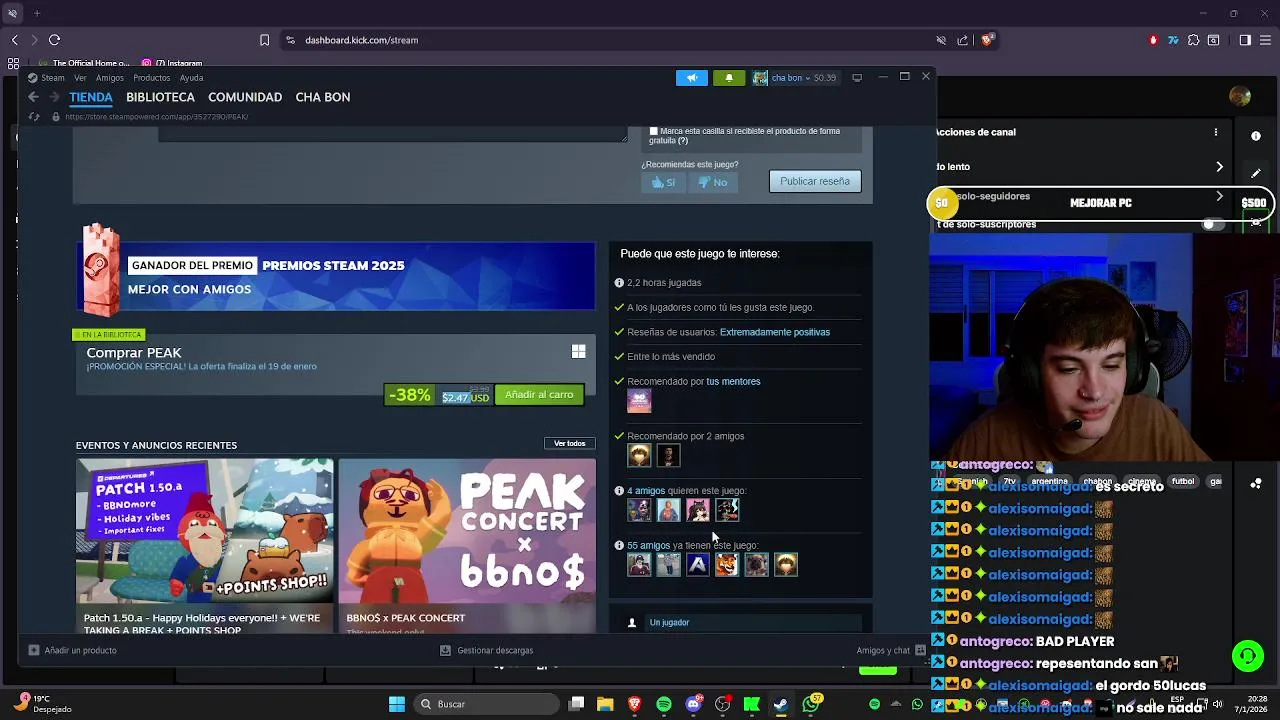Open Discord from the taskbar

coord(693,704)
